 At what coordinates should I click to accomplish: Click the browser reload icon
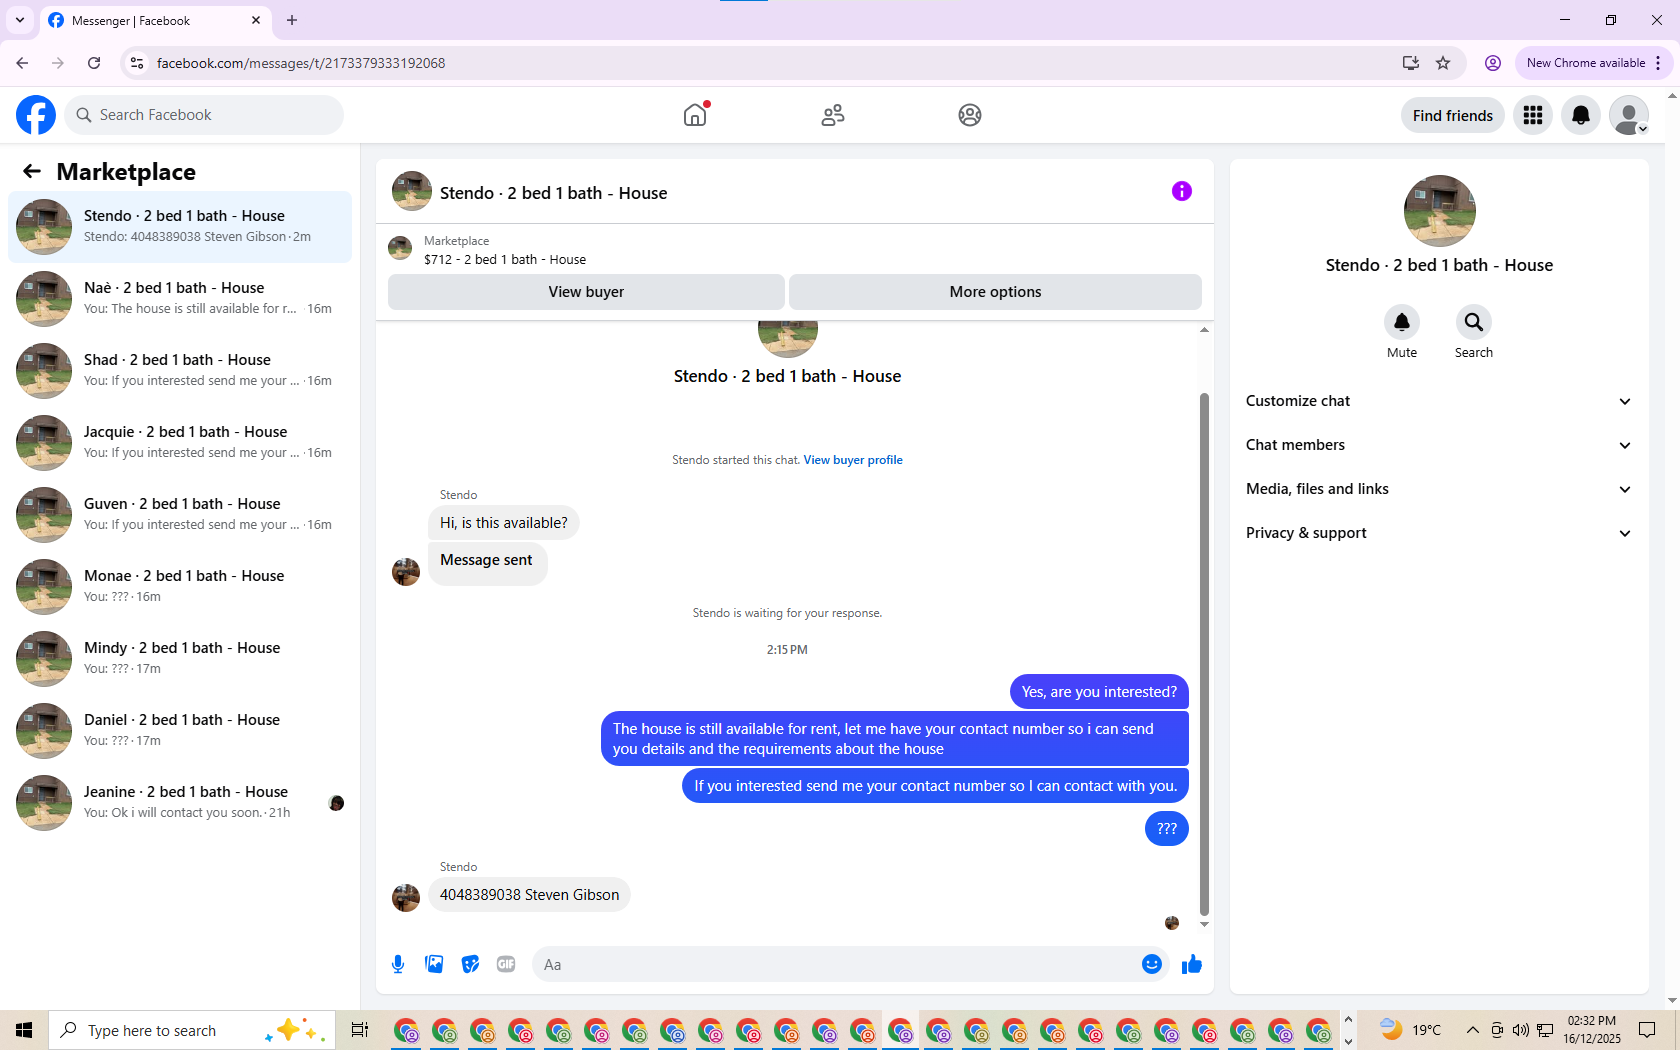[94, 63]
